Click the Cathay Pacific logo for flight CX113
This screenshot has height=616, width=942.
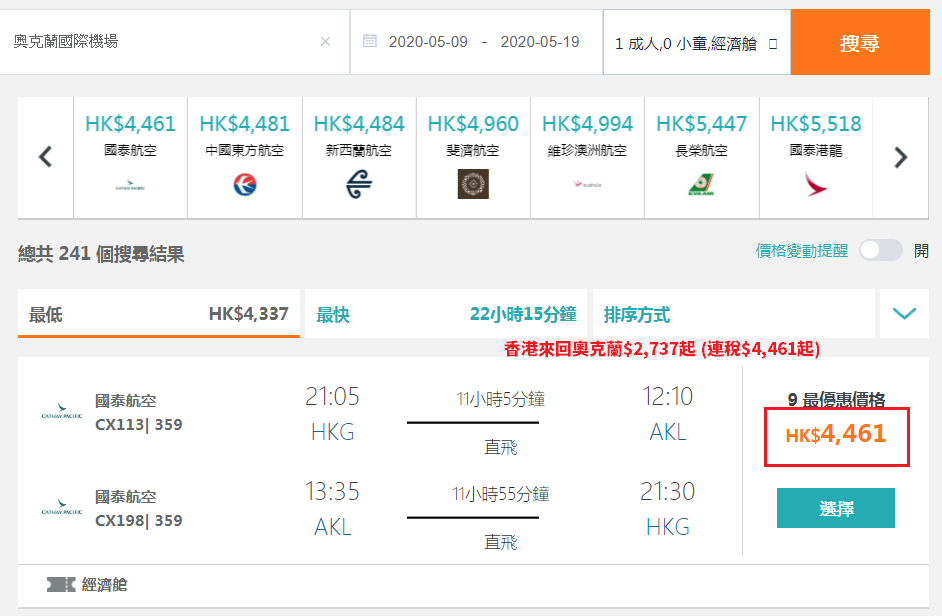62,412
